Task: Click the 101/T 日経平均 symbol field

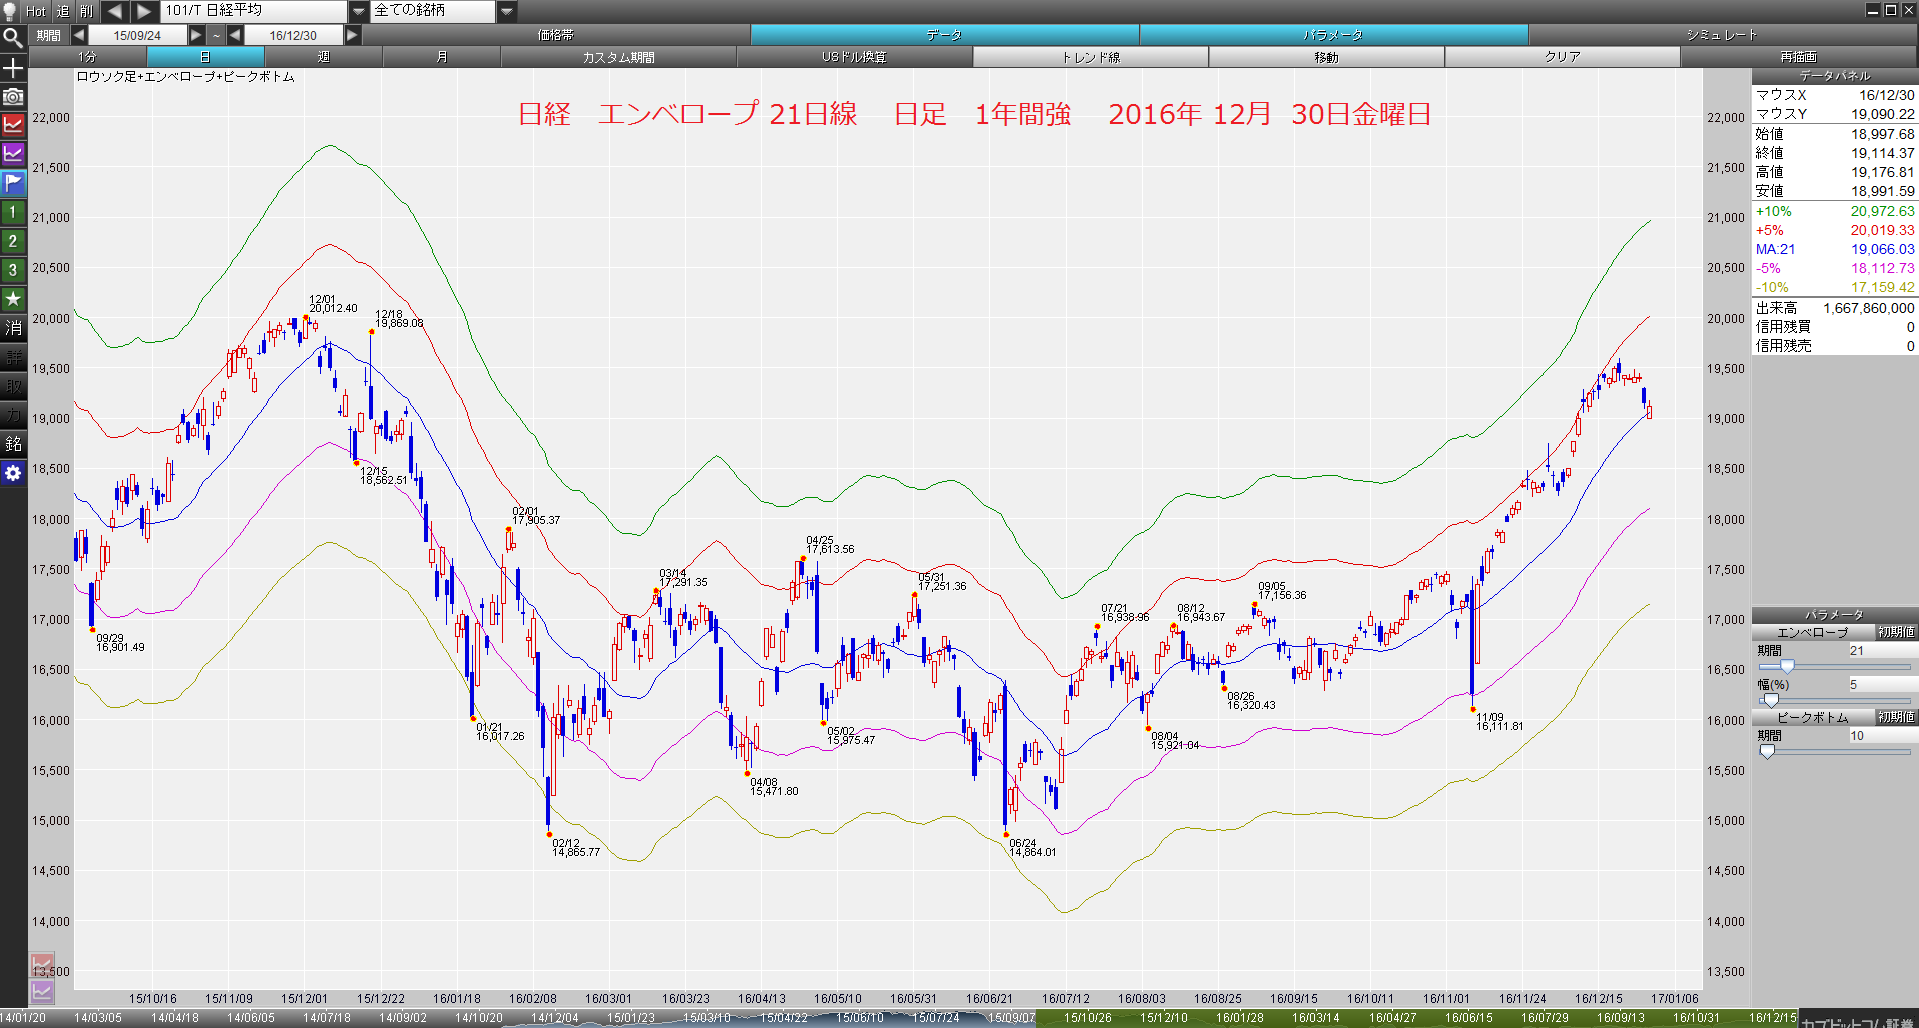Action: (254, 11)
